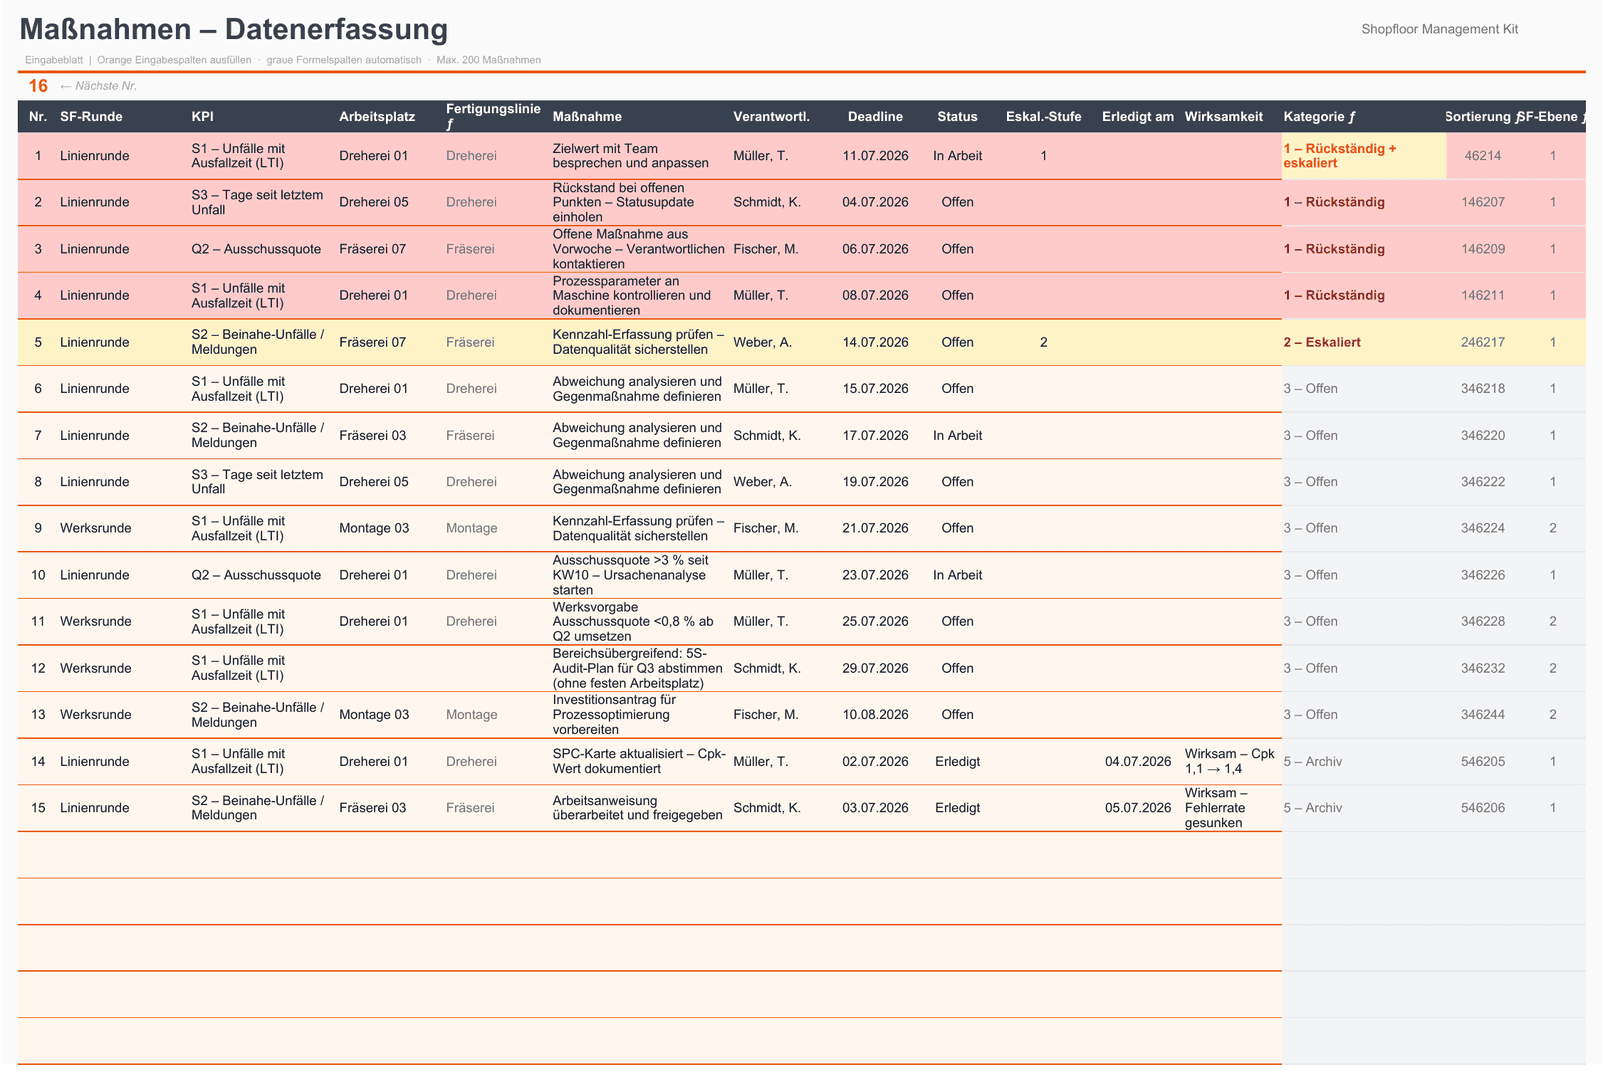
Task: Click the deadline cell '15.07.2026'
Action: pyautogui.click(x=876, y=389)
